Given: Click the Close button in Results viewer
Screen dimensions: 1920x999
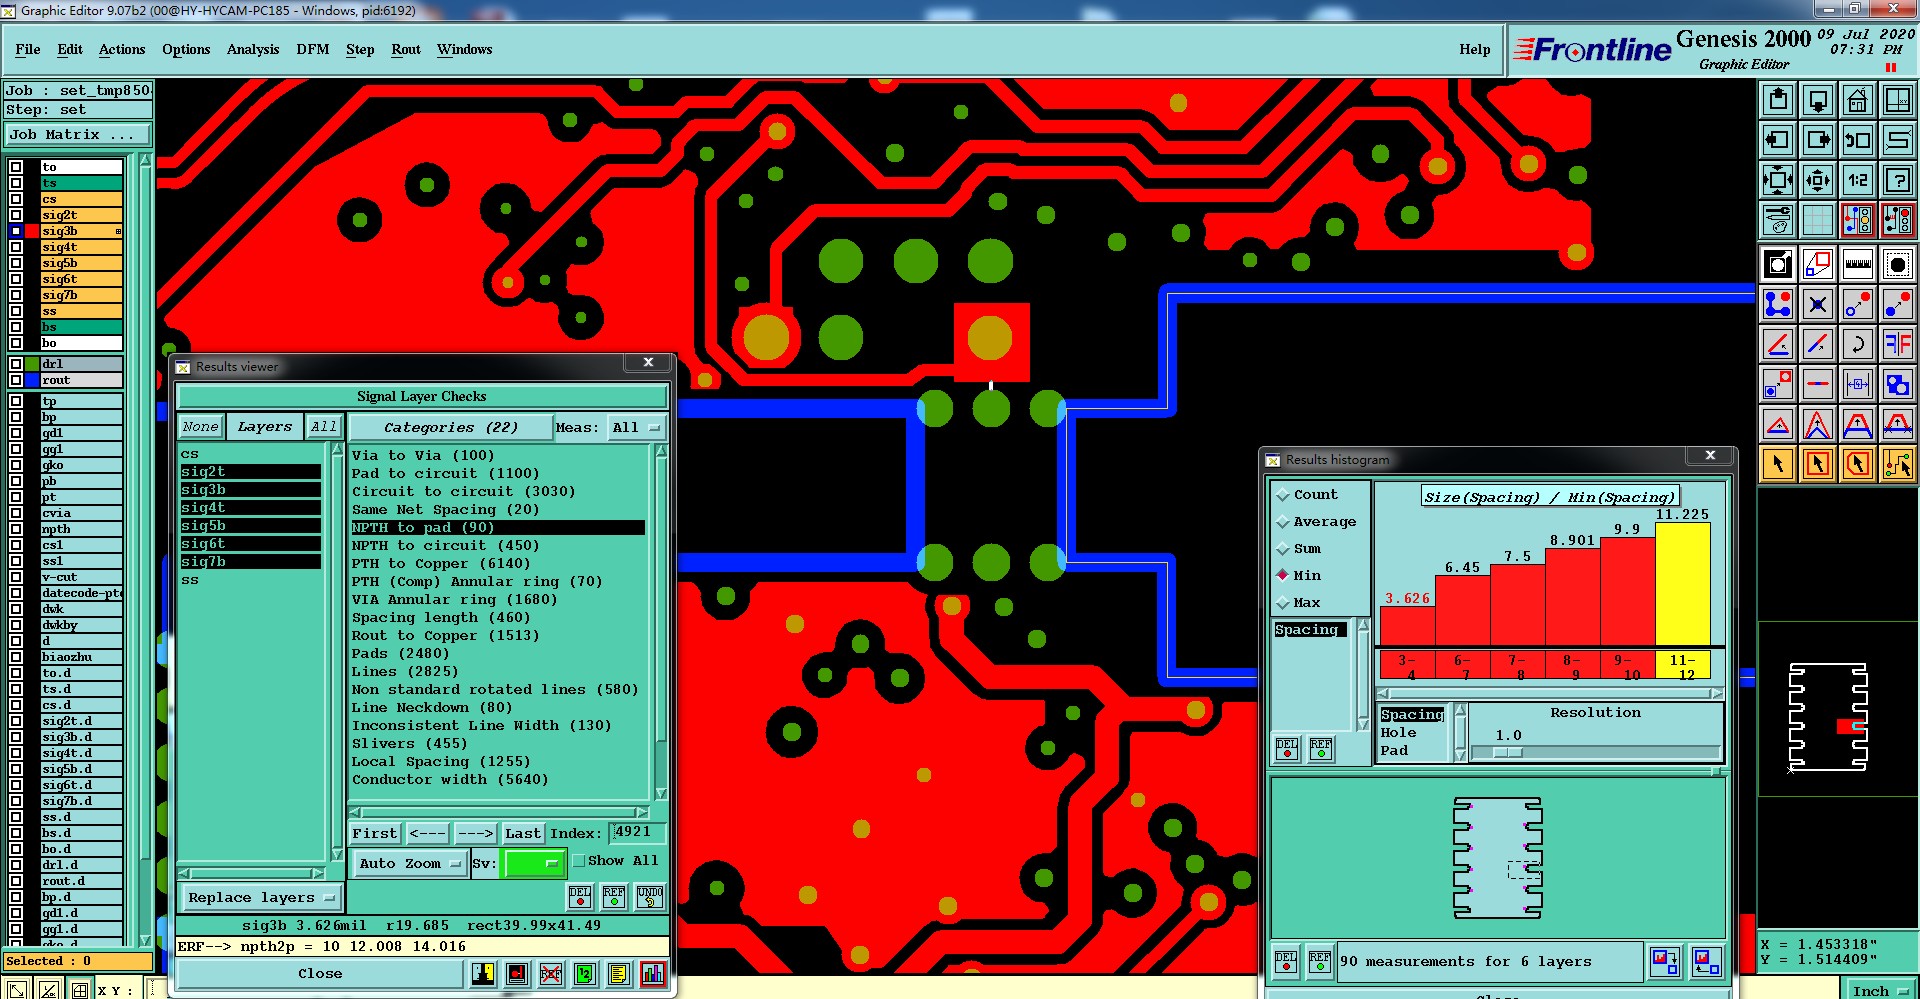Looking at the screenshot, I should coord(320,973).
